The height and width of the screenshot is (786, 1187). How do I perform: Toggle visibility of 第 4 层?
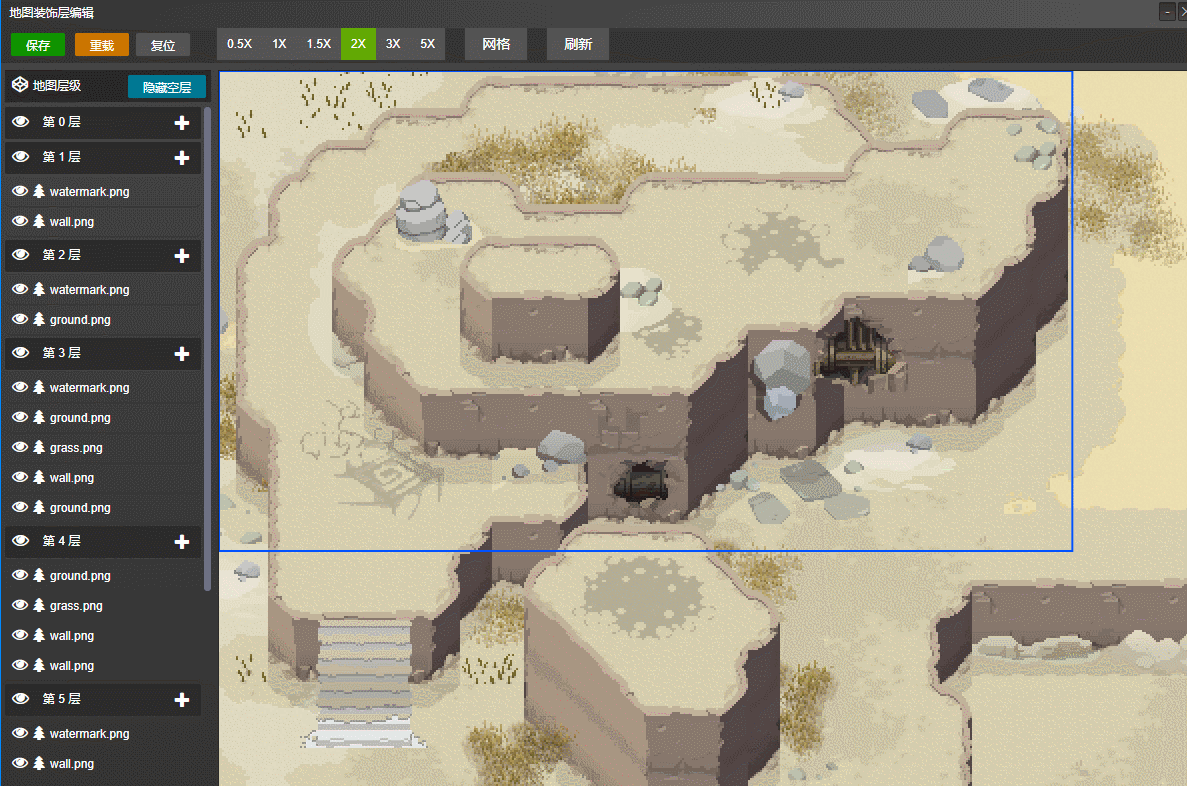(20, 541)
